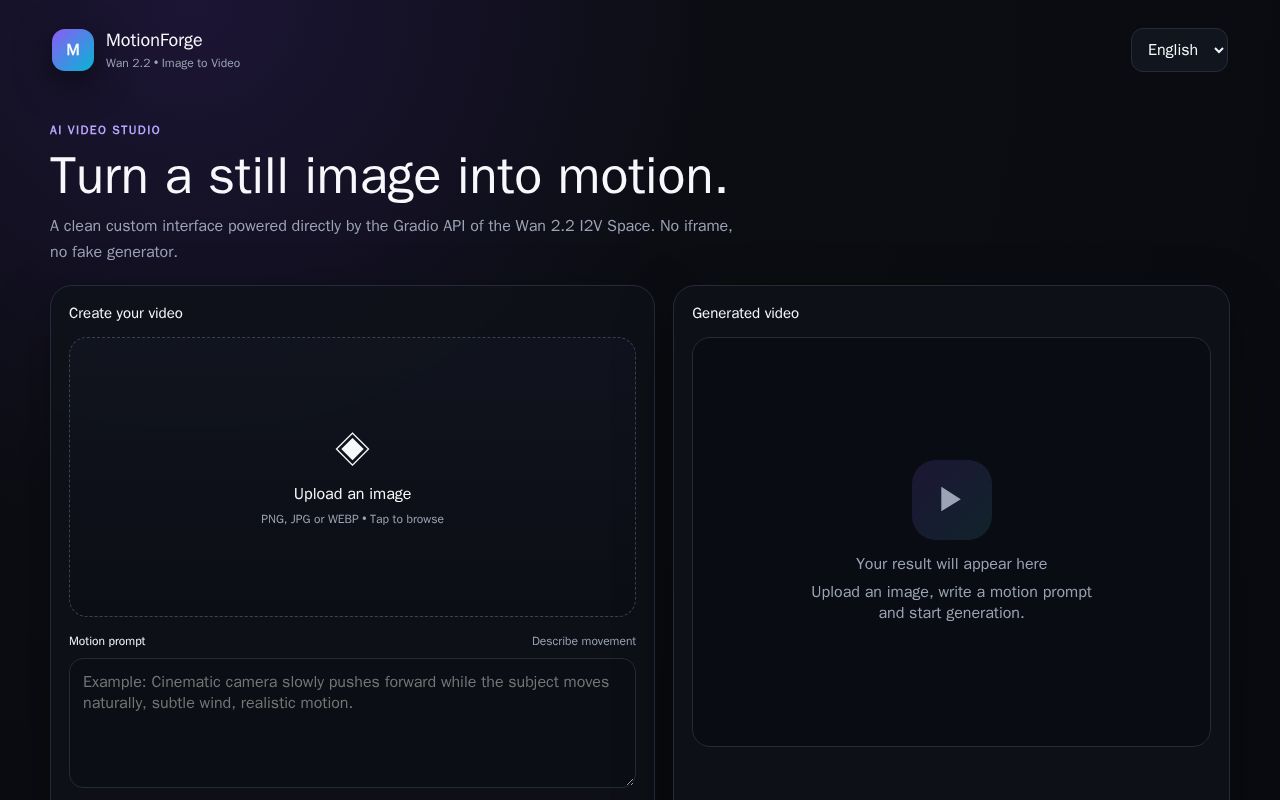Viewport: 1280px width, 800px height.
Task: Click the dashed image upload dropzone
Action: pyautogui.click(x=352, y=477)
